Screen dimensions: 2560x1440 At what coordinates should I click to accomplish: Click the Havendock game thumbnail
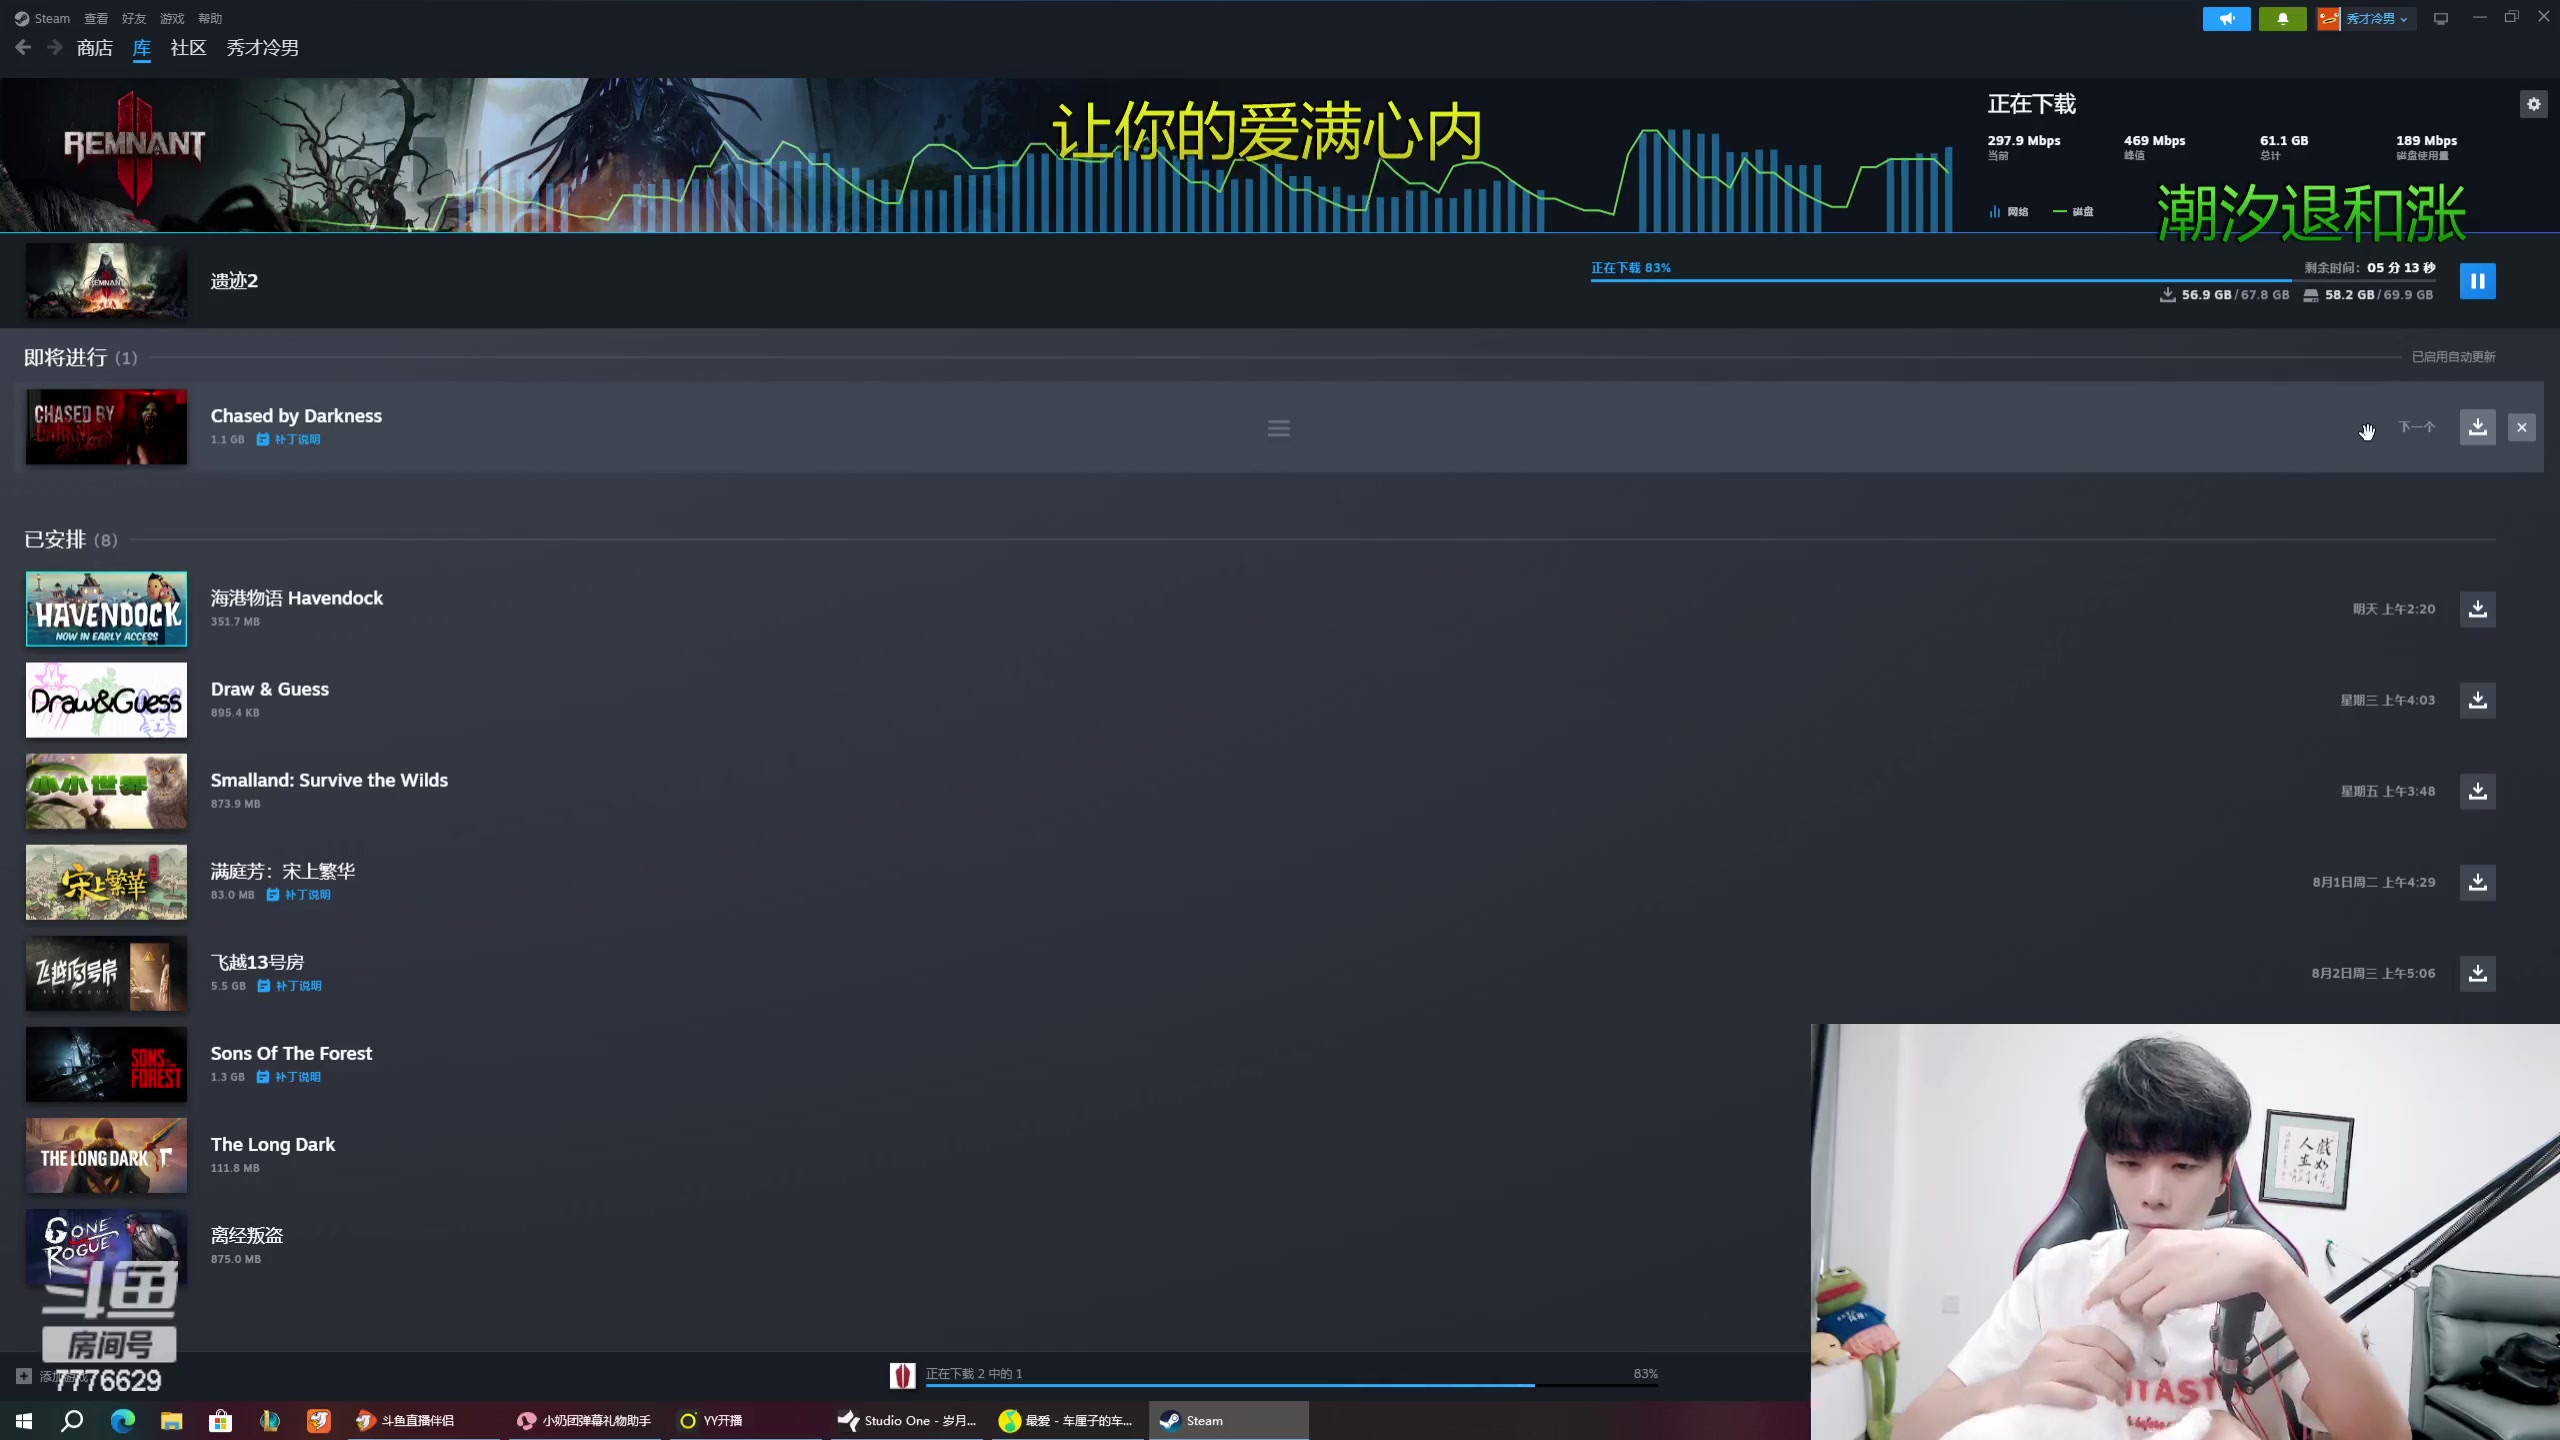[106, 608]
